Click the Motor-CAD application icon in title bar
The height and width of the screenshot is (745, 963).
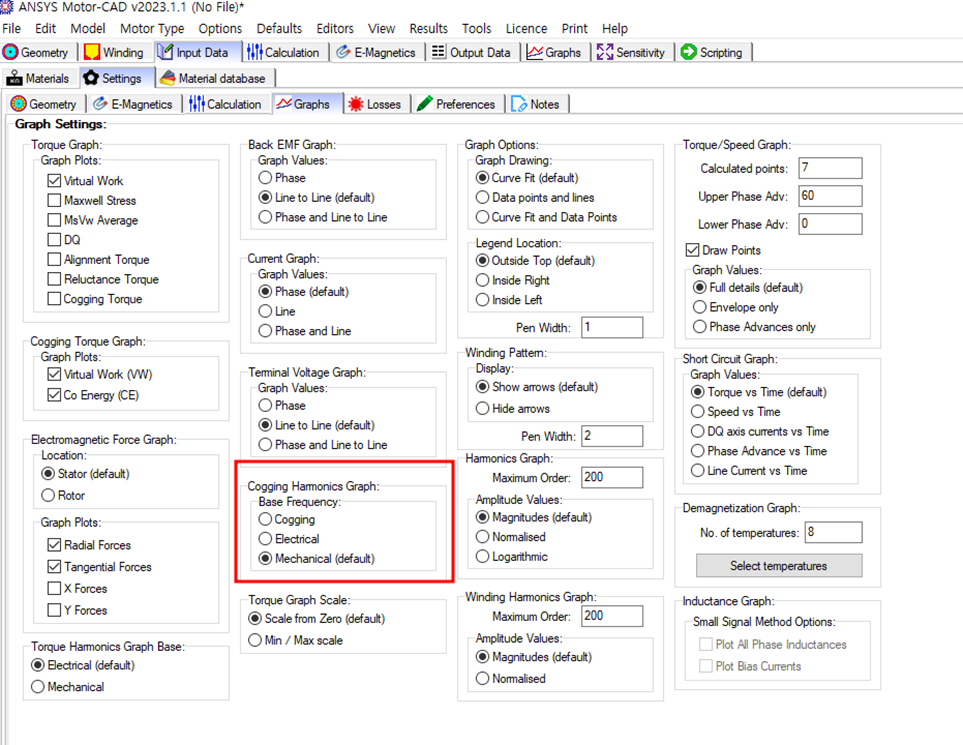[7, 7]
